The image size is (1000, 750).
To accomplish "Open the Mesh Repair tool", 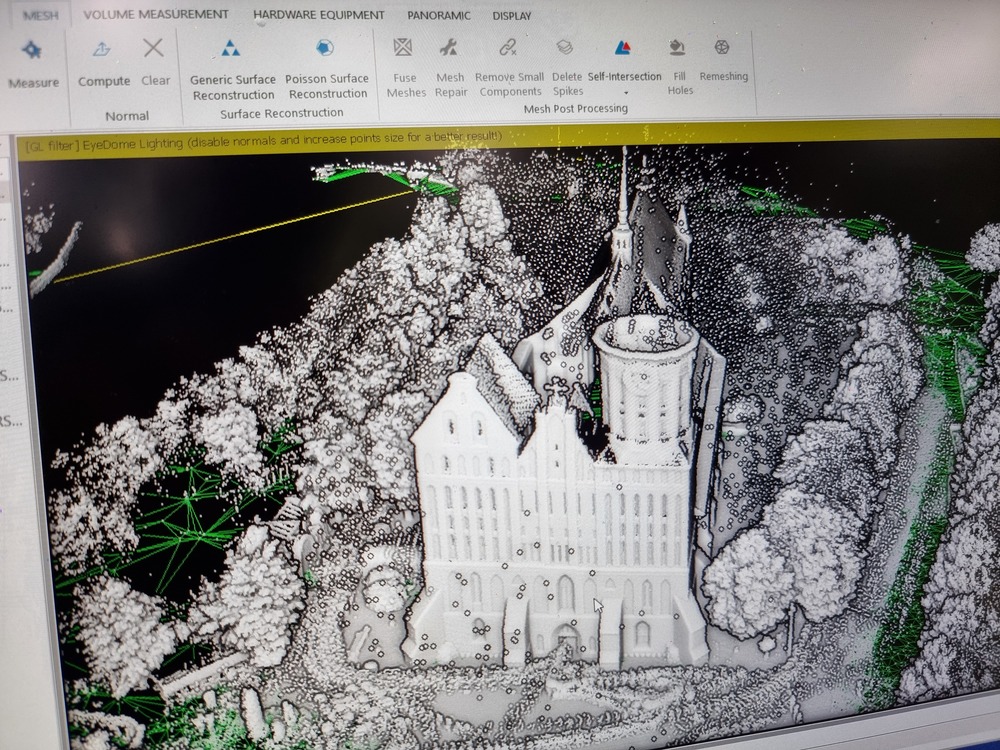I will [449, 48].
